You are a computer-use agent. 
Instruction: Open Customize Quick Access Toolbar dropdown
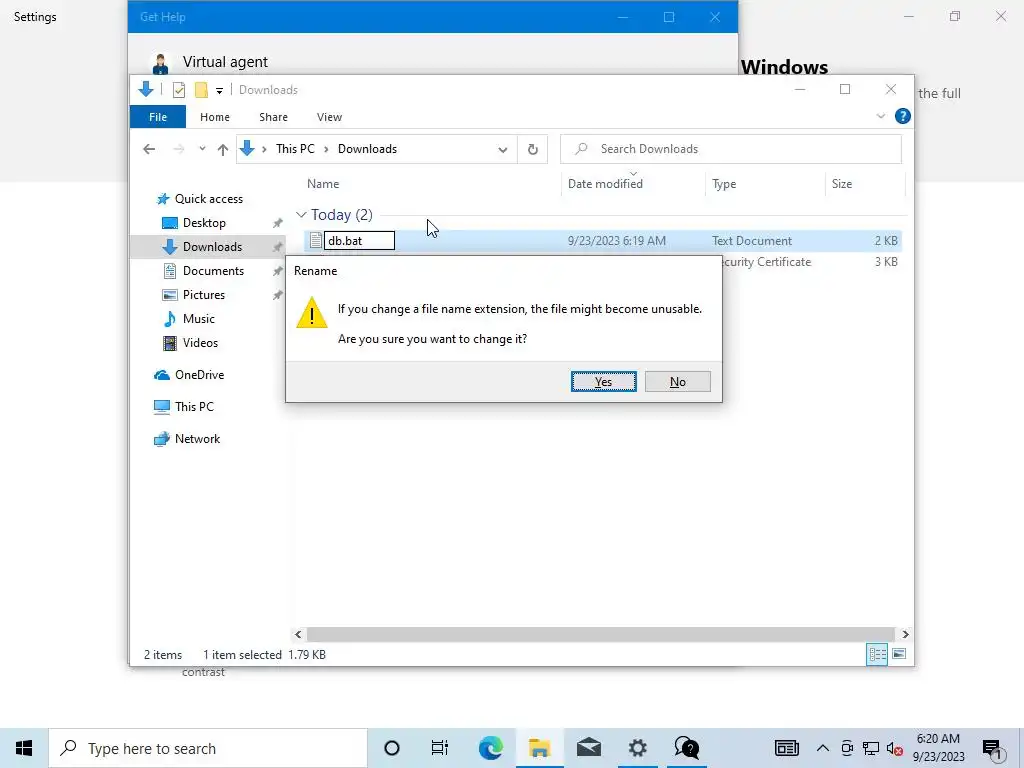pyautogui.click(x=219, y=91)
